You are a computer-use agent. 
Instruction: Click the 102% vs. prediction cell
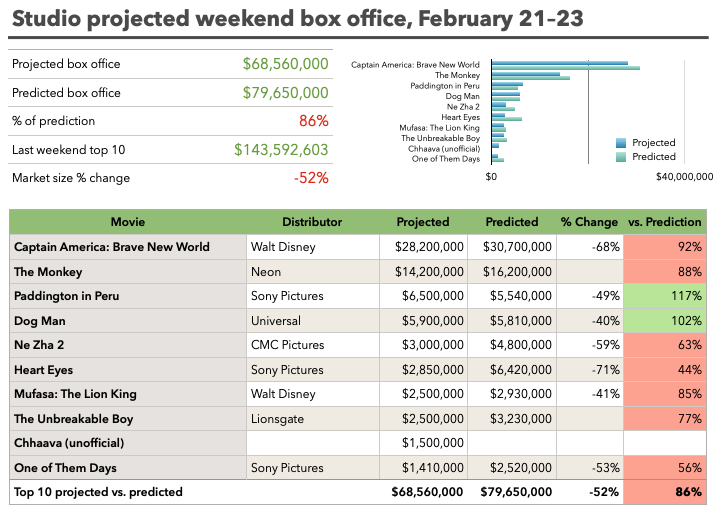(665, 321)
